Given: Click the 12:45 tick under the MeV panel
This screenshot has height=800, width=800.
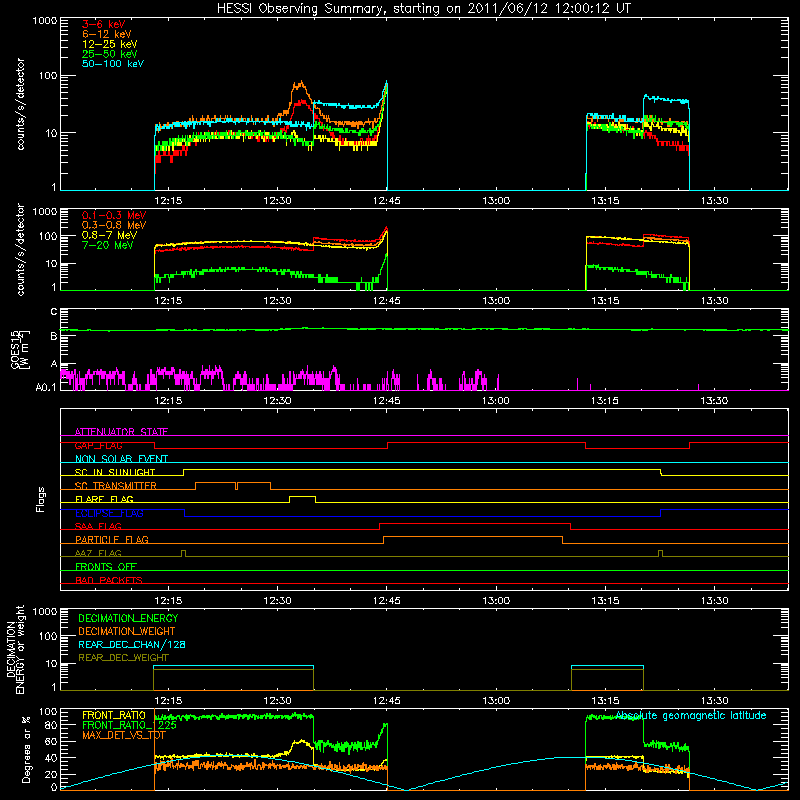Looking at the screenshot, I should pyautogui.click(x=387, y=301).
